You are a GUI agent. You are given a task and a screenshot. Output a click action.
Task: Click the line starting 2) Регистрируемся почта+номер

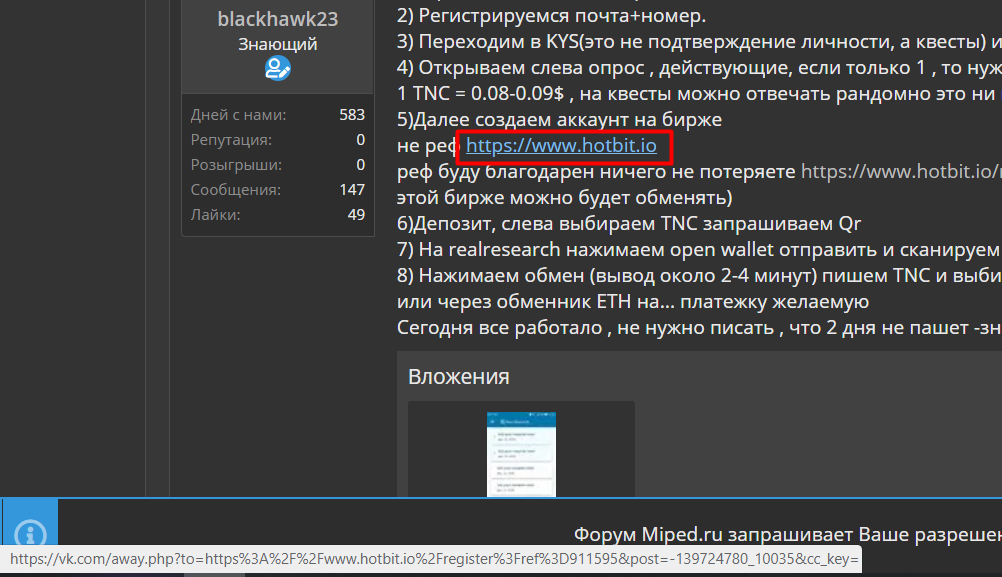pyautogui.click(x=551, y=15)
